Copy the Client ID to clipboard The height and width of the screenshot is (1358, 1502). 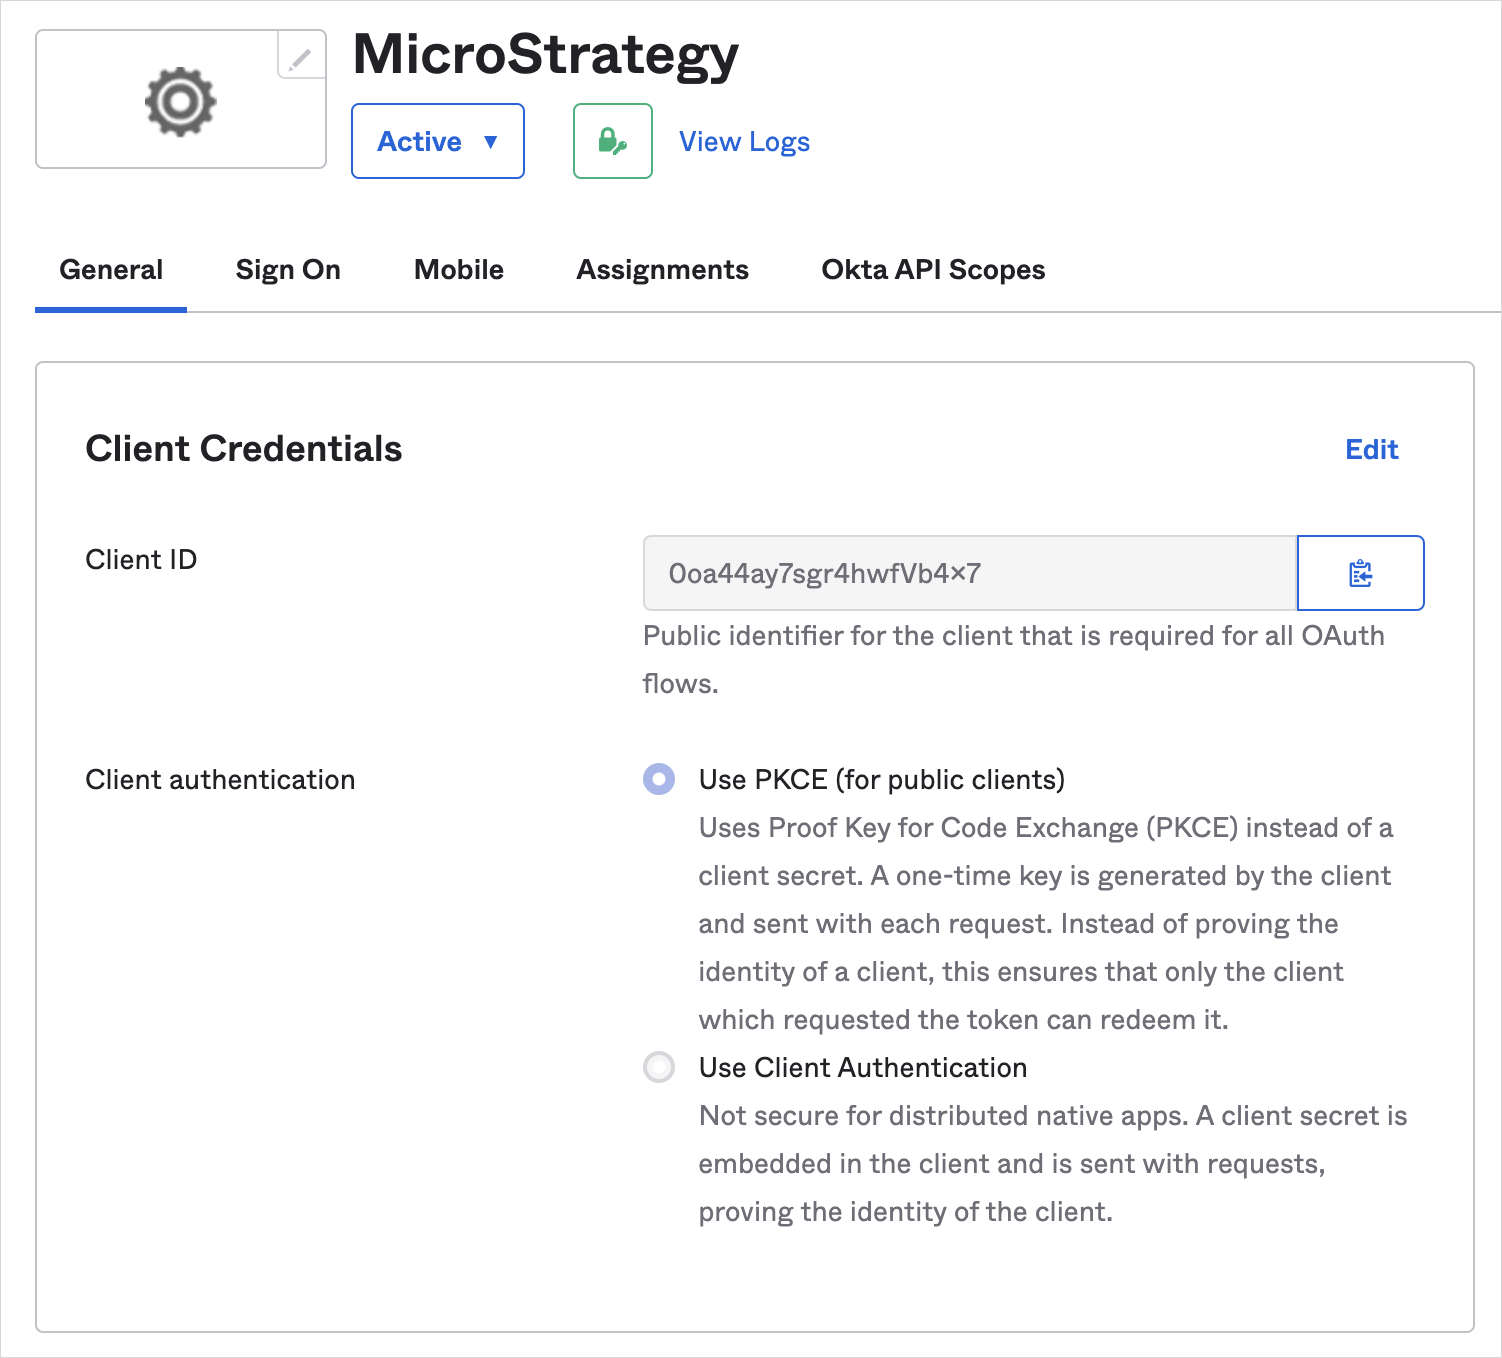1360,573
